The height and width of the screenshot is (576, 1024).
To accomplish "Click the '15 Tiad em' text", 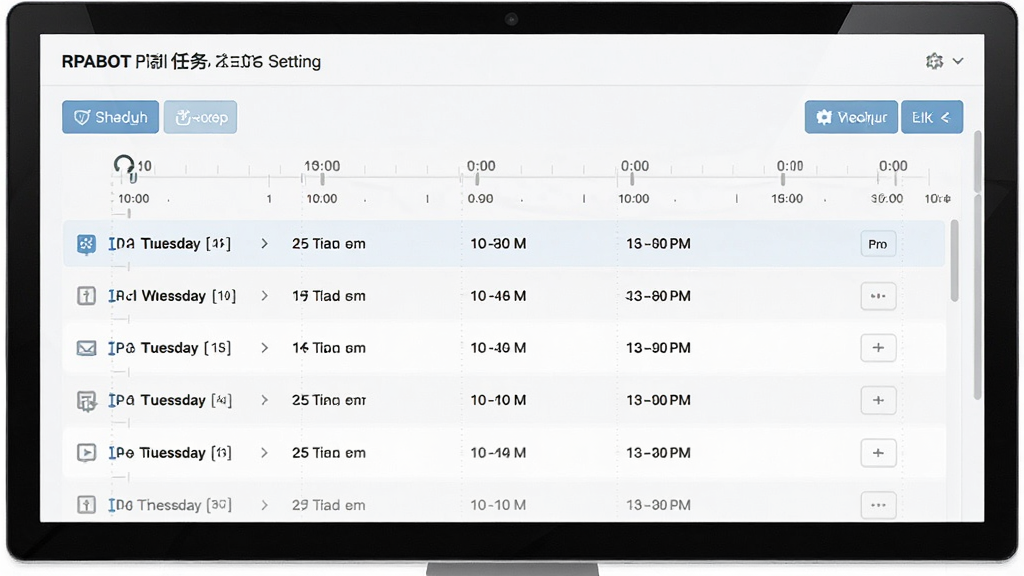I will (328, 296).
